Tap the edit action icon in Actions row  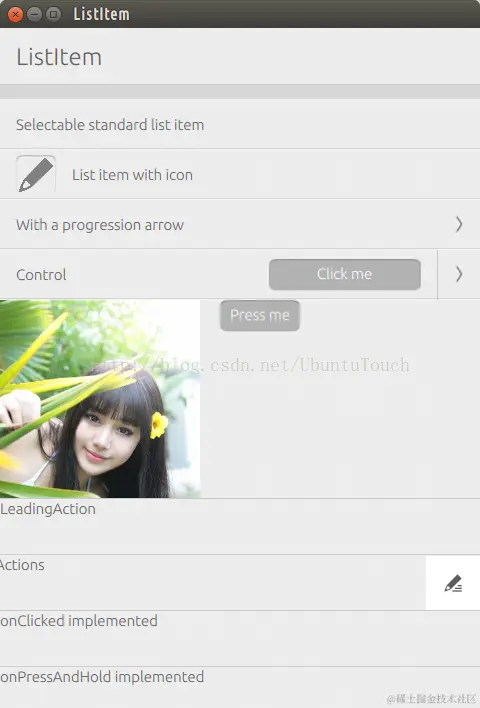(453, 583)
